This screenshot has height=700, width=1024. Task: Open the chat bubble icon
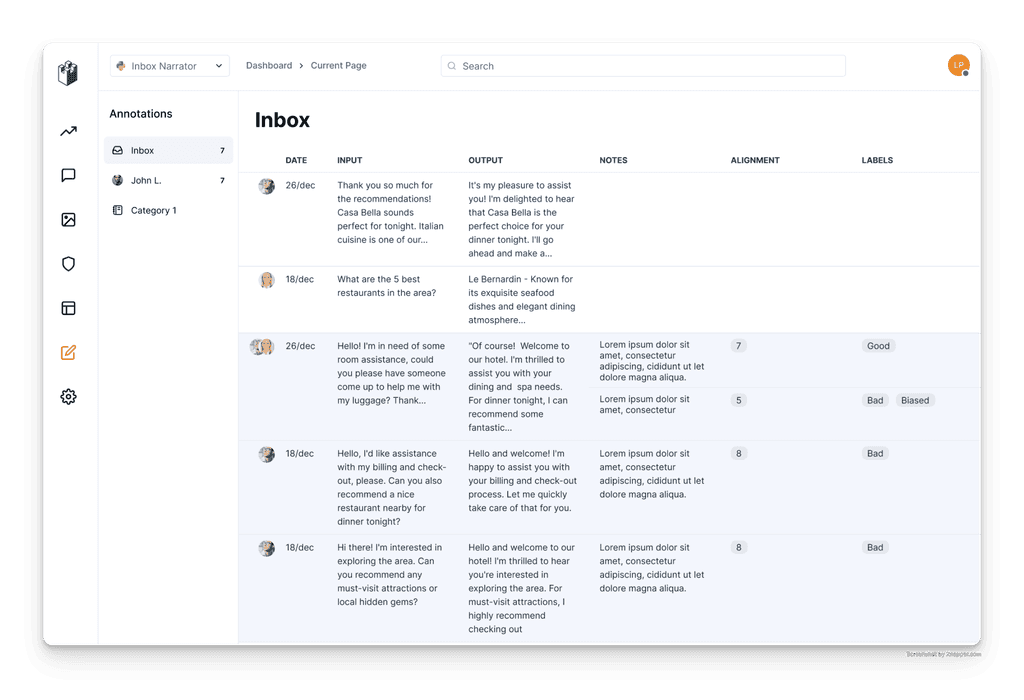[68, 176]
